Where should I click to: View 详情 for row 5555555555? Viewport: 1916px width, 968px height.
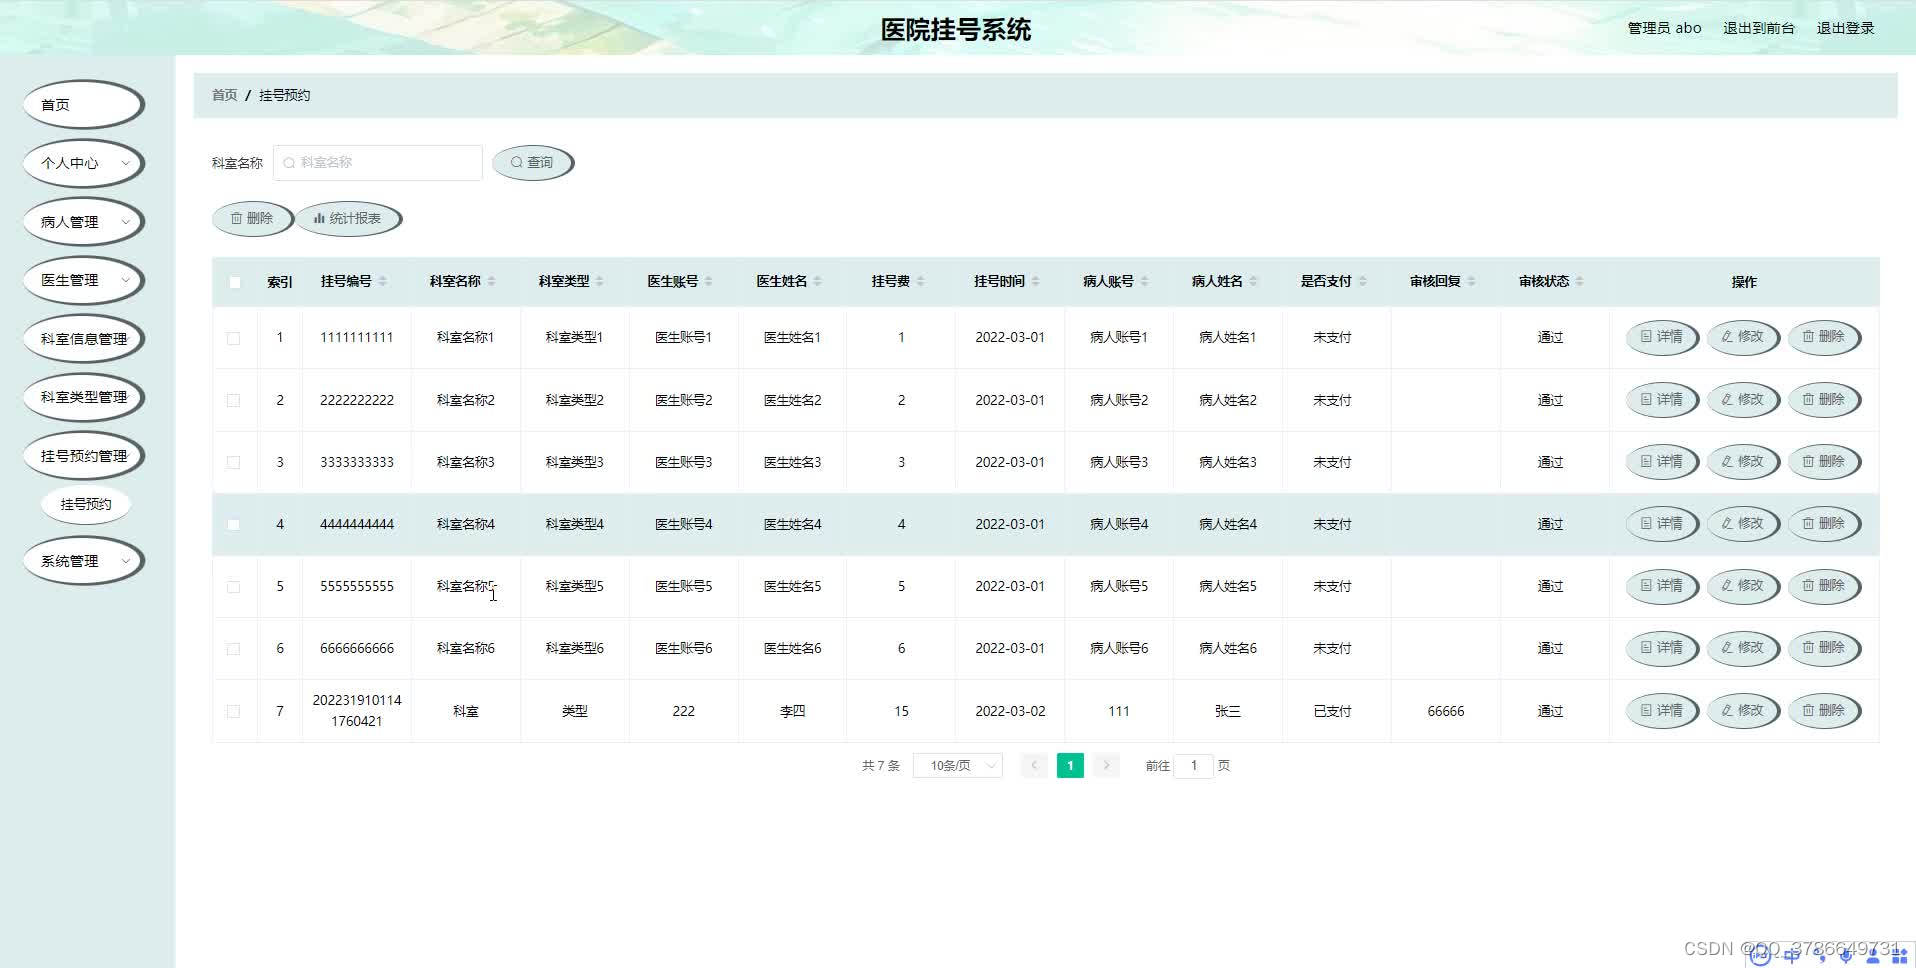[x=1662, y=586]
